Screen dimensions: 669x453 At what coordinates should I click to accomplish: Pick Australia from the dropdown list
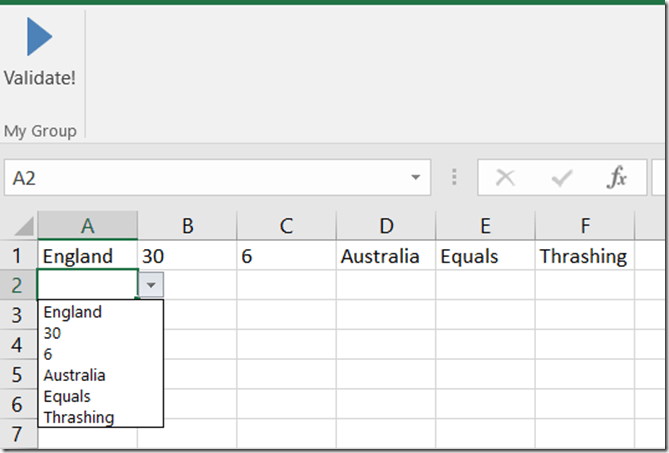click(75, 375)
